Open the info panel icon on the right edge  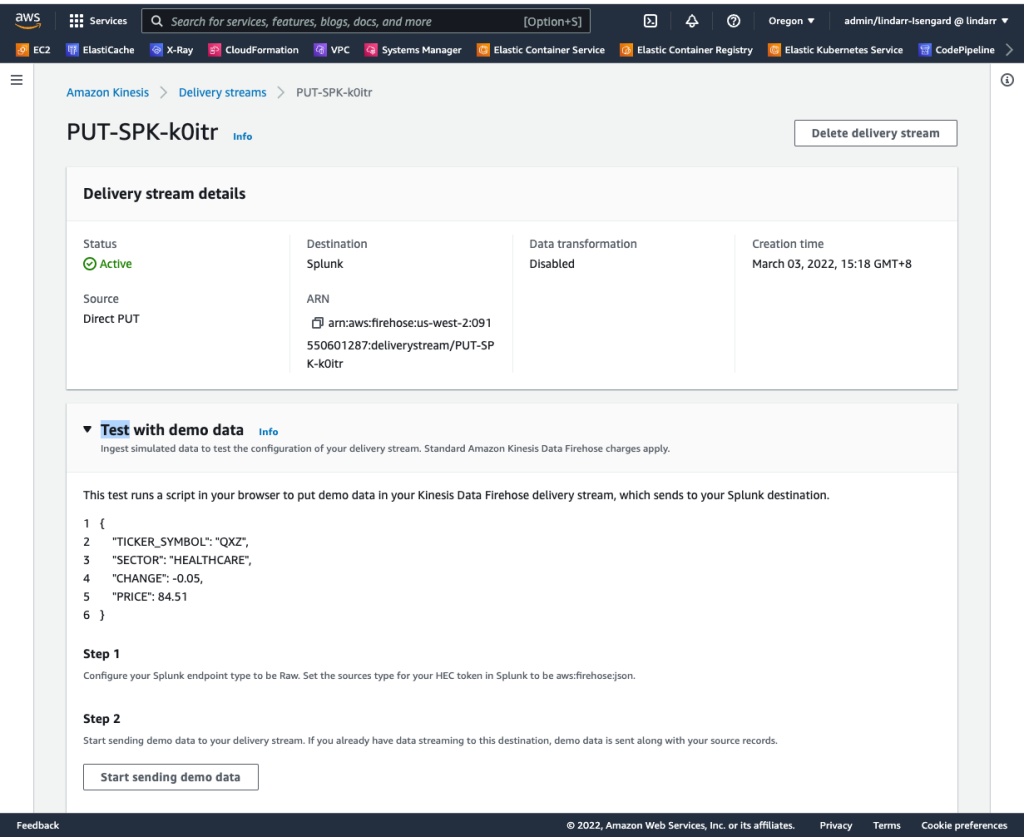[1007, 80]
